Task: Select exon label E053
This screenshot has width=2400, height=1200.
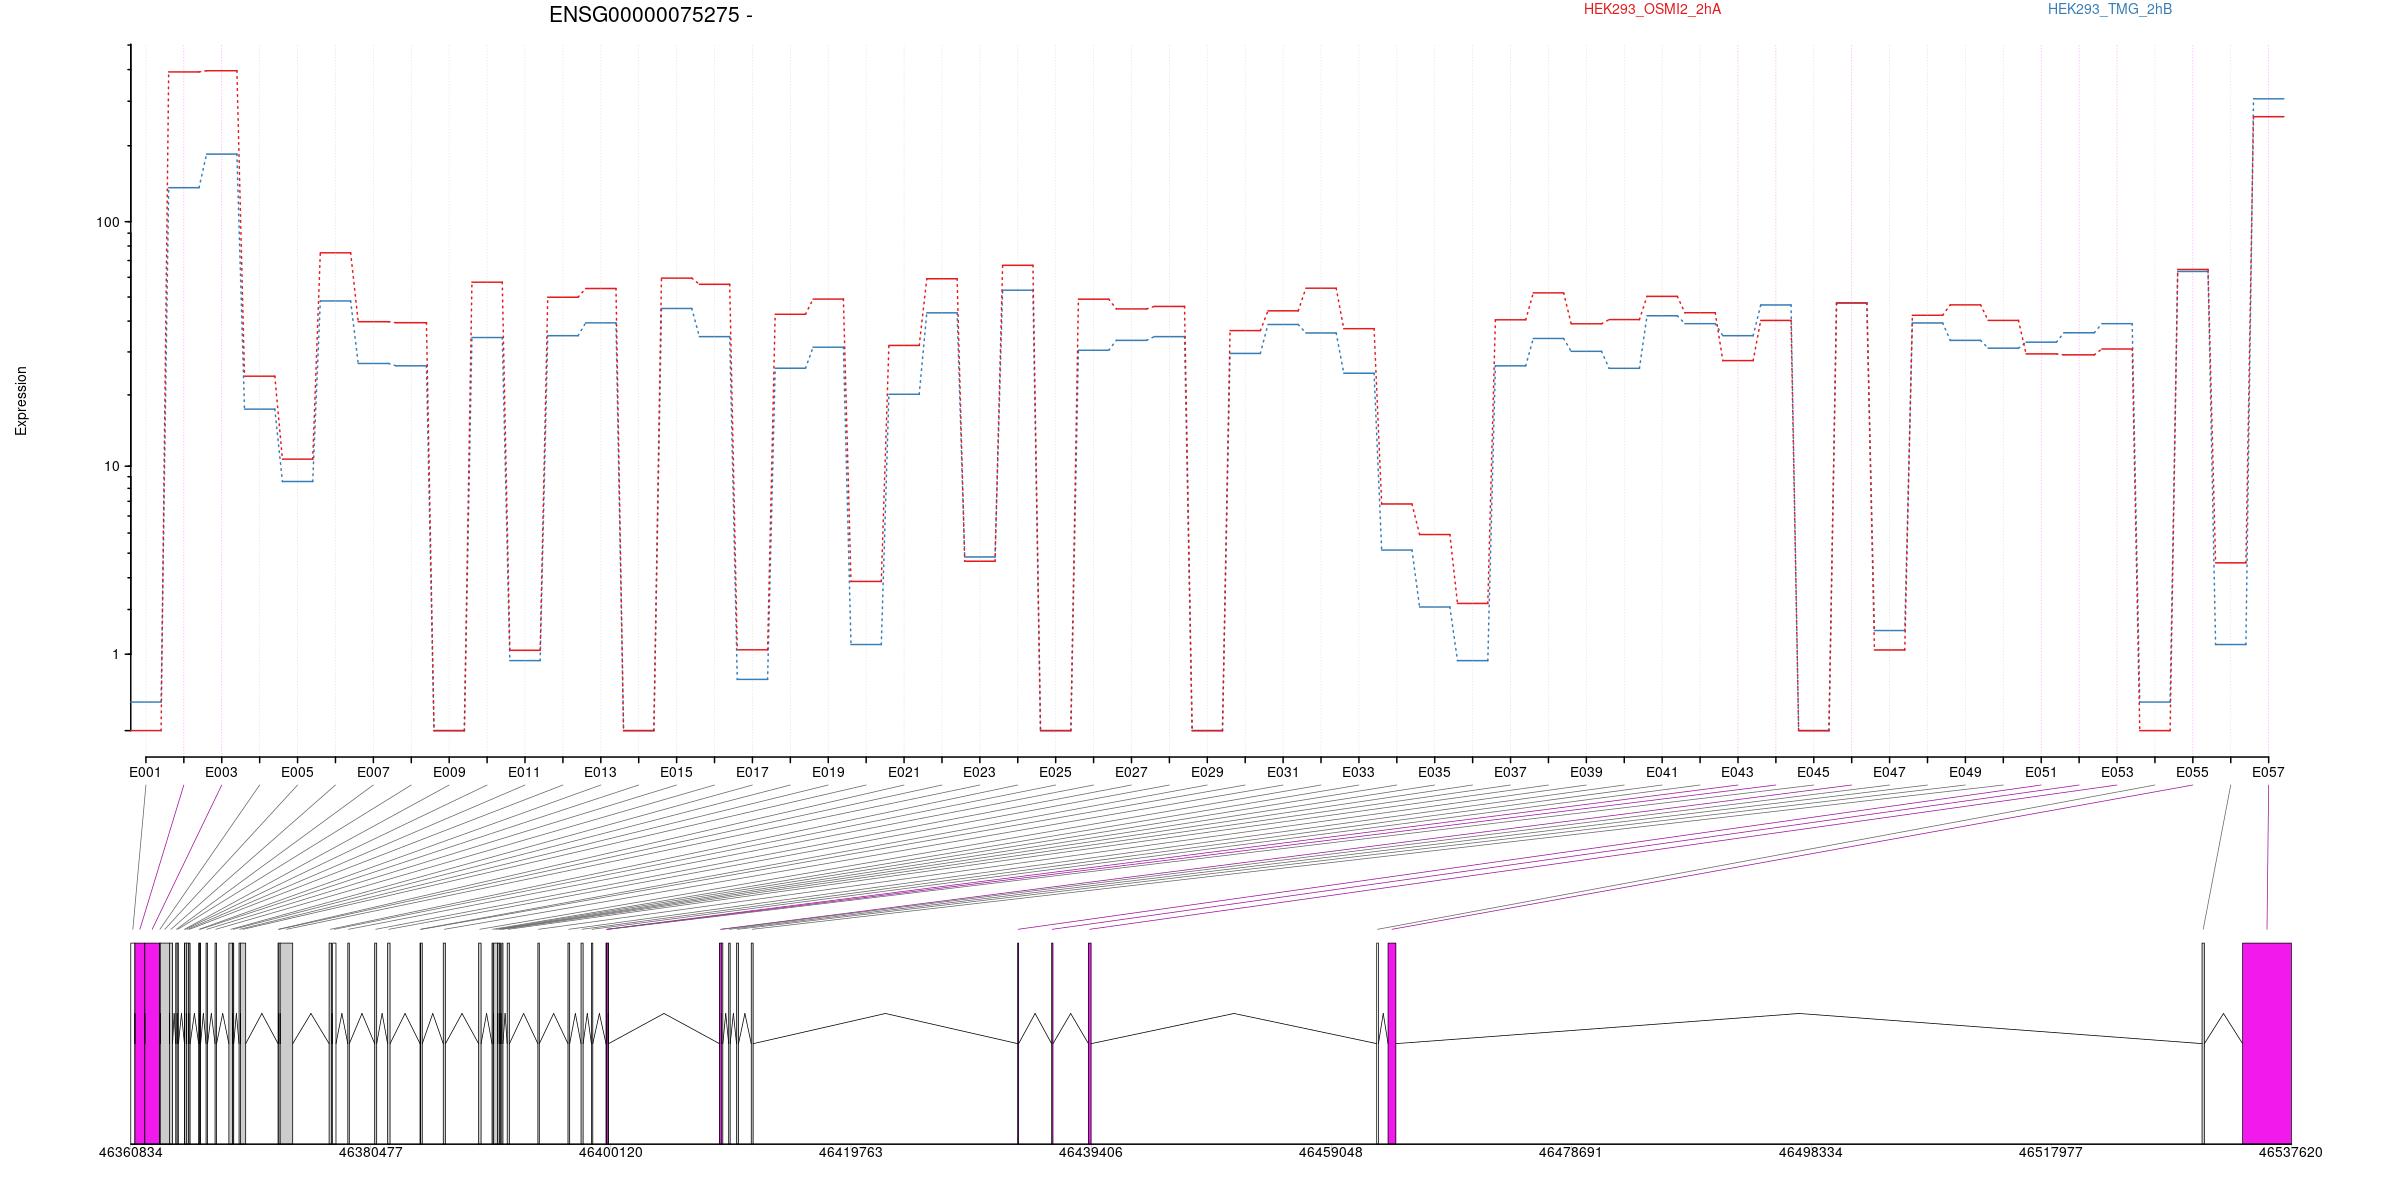Action: (x=2117, y=772)
